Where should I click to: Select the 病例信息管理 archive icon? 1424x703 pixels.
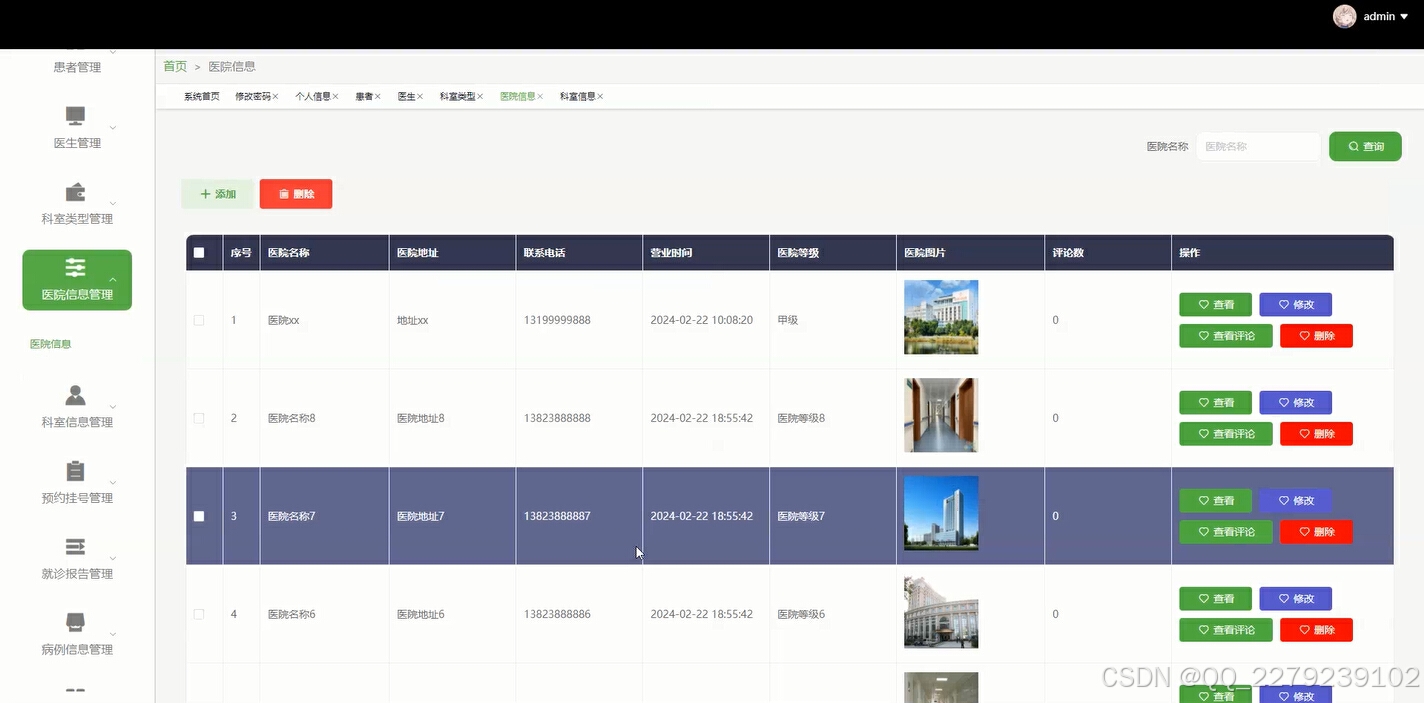pyautogui.click(x=75, y=622)
